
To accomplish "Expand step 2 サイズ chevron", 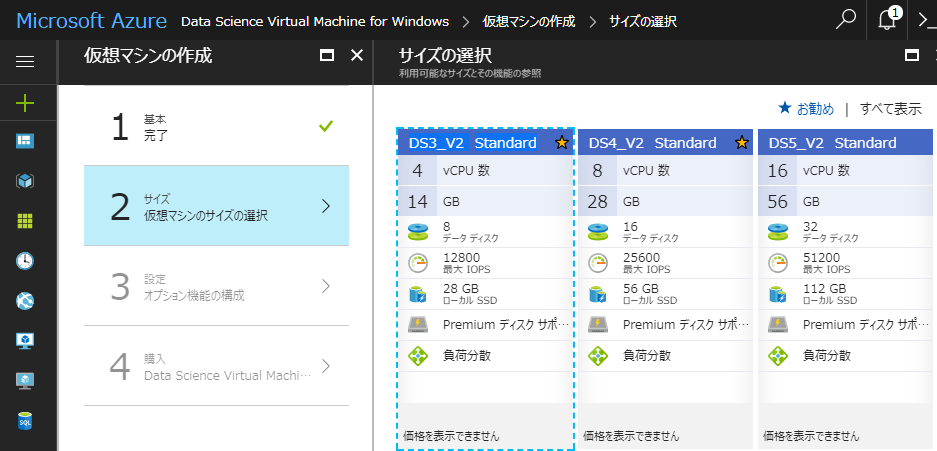I will click(x=325, y=206).
